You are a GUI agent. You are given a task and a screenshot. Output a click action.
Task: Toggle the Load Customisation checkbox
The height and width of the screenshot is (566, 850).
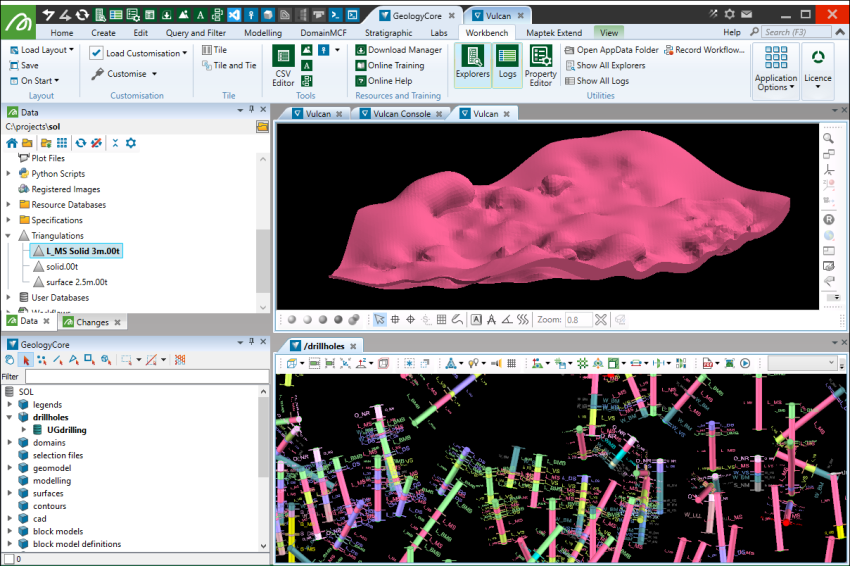96,53
